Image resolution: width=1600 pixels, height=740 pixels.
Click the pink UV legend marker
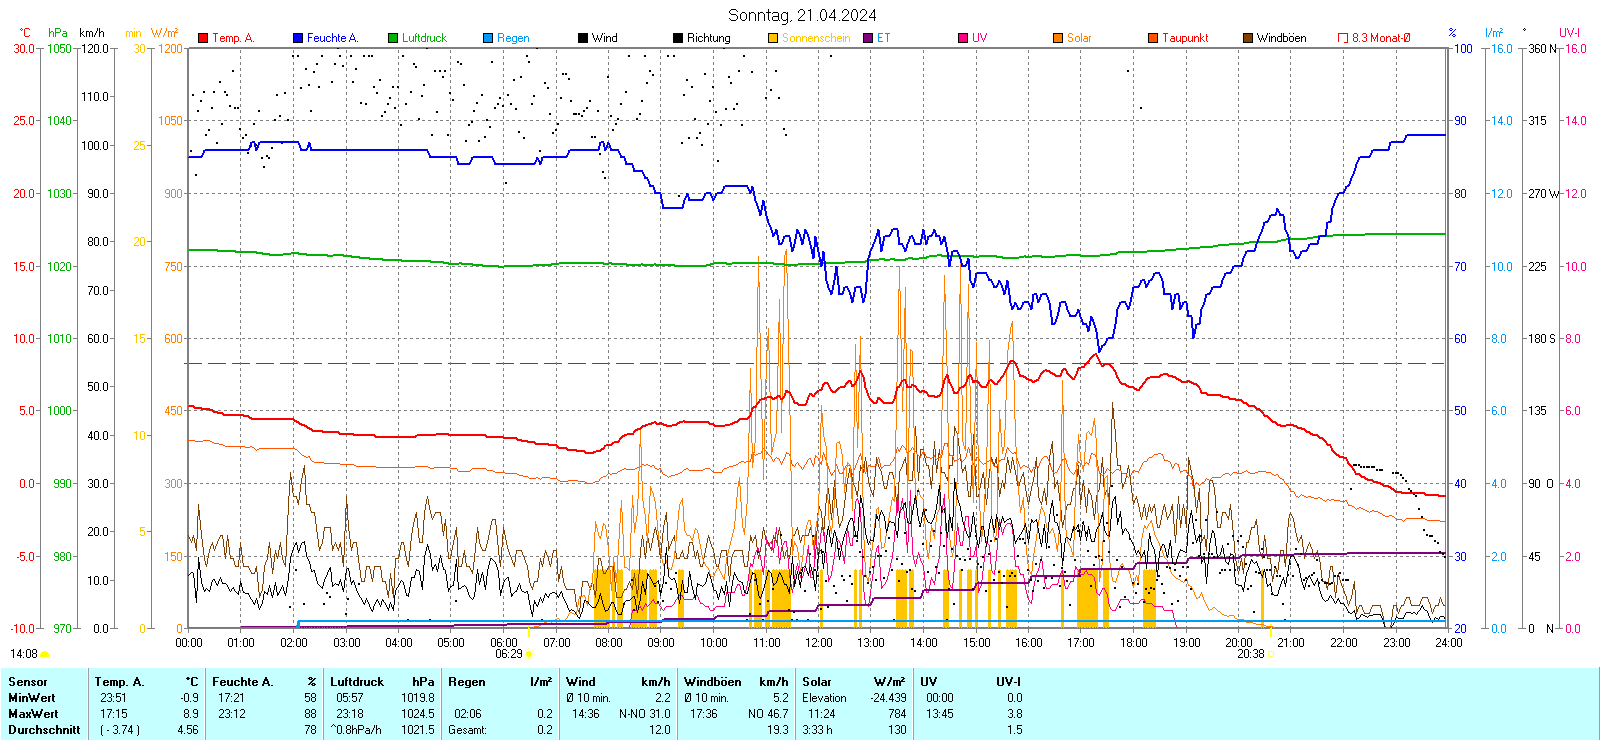(963, 38)
